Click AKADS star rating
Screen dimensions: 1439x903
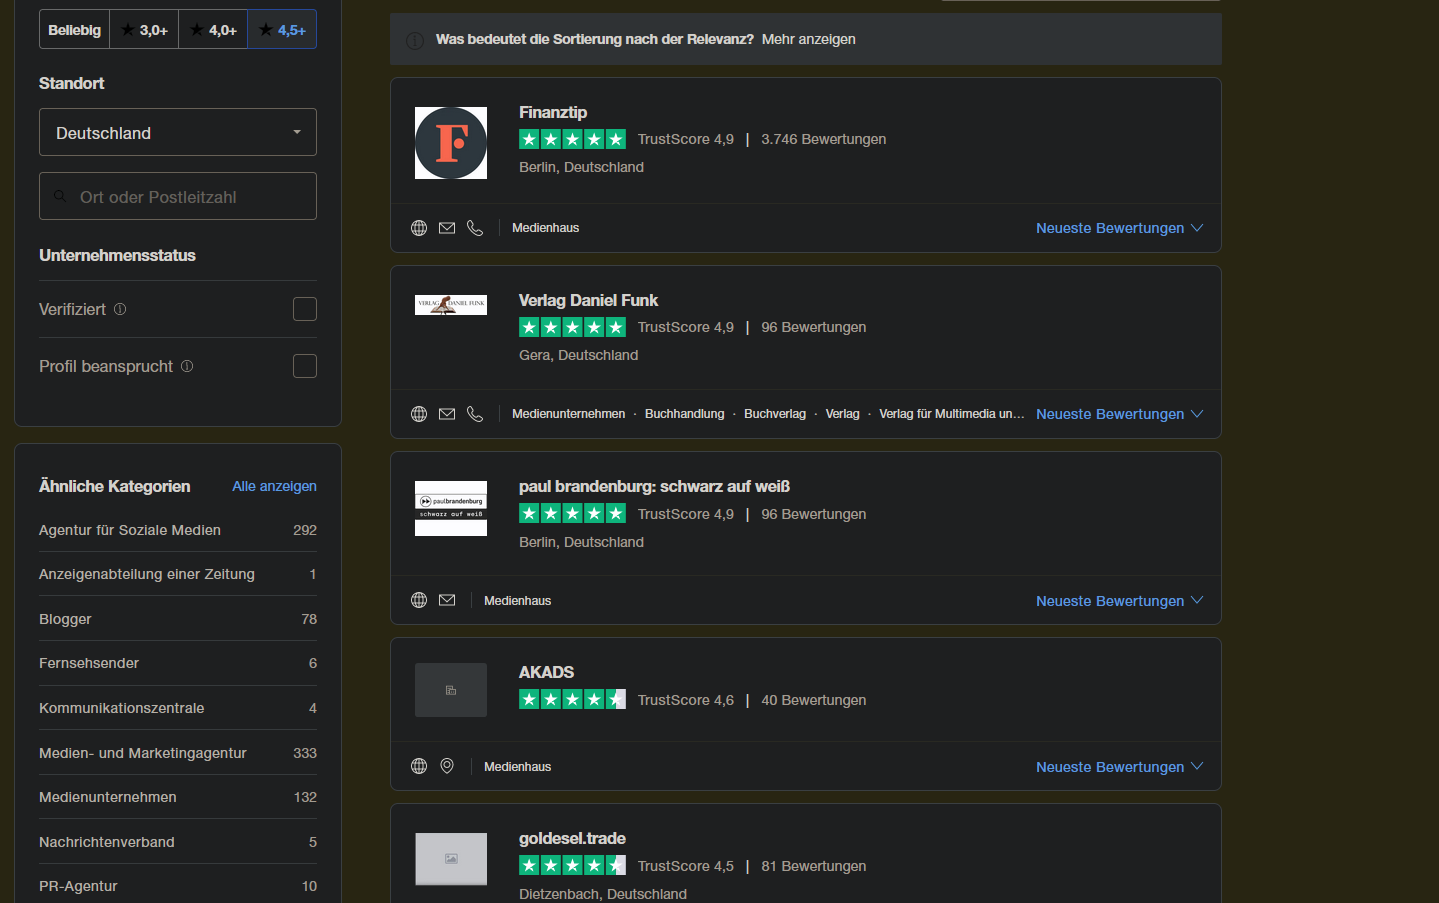tap(572, 699)
